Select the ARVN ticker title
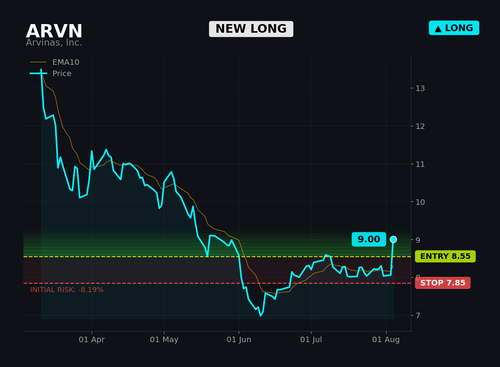The image size is (500, 367). pyautogui.click(x=54, y=31)
